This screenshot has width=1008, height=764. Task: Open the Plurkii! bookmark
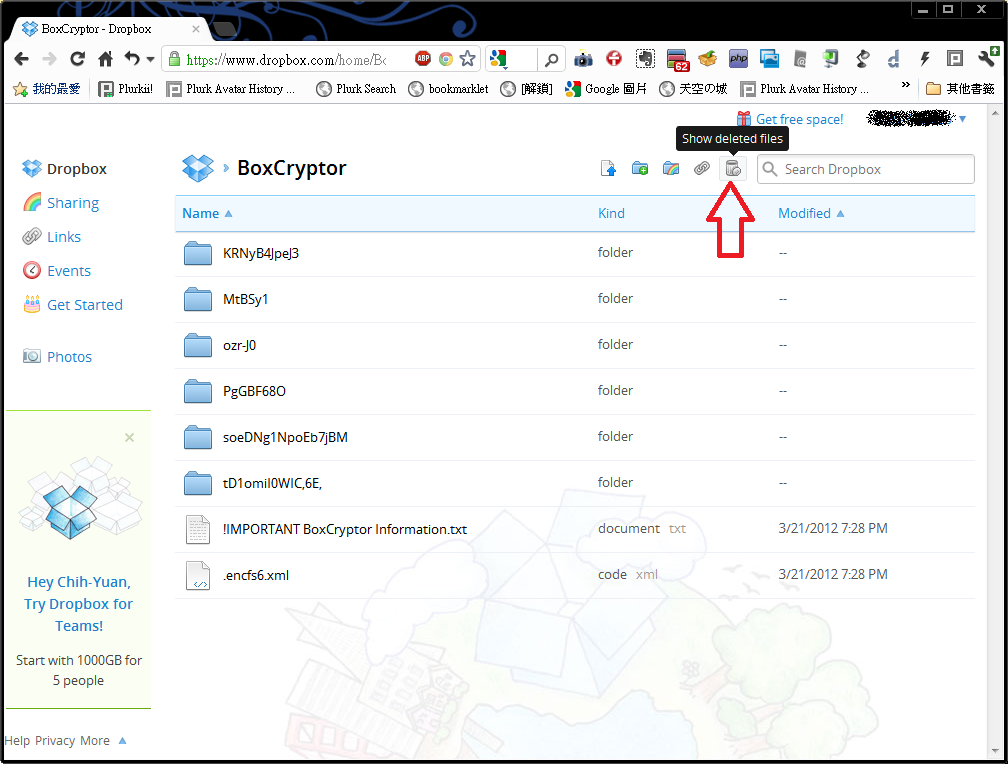[125, 89]
